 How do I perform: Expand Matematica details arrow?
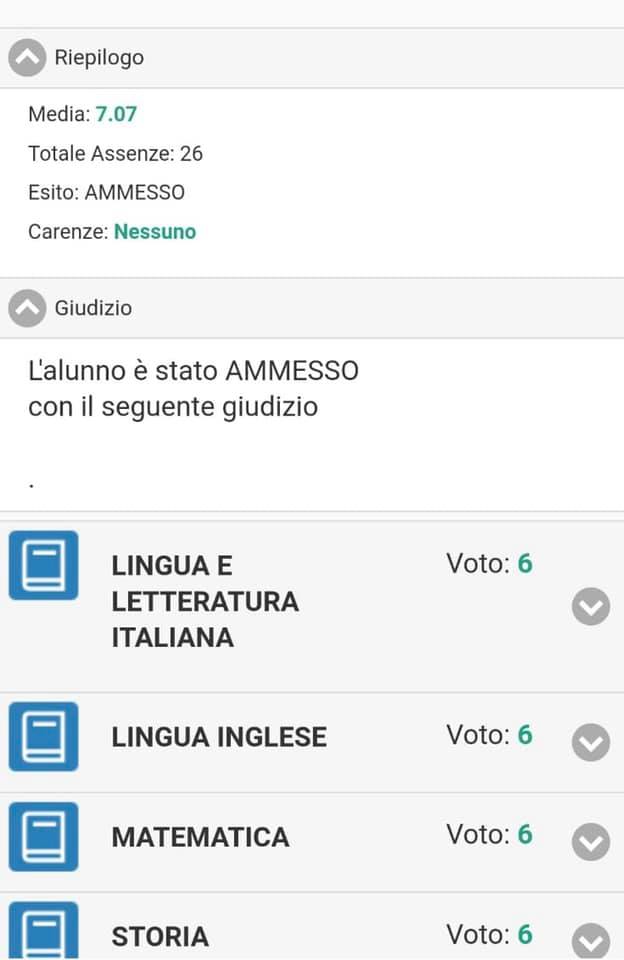pyautogui.click(x=591, y=842)
